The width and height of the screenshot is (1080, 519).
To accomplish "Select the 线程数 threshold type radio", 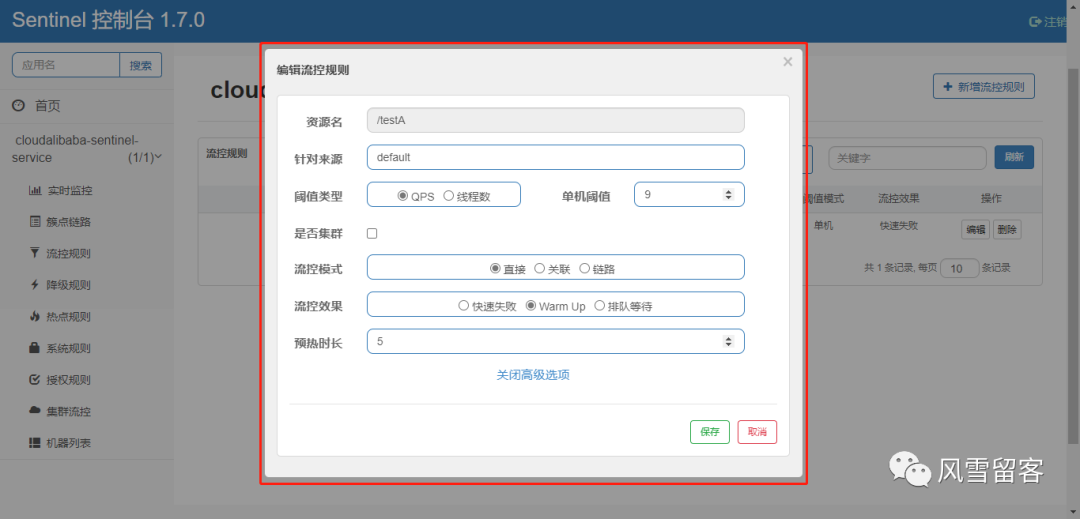I will click(448, 195).
